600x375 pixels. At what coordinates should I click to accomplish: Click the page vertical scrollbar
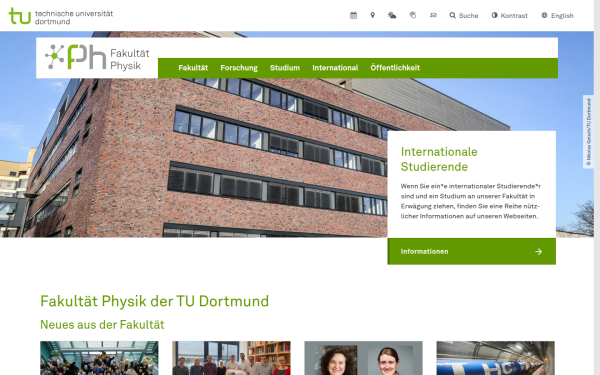point(597,188)
